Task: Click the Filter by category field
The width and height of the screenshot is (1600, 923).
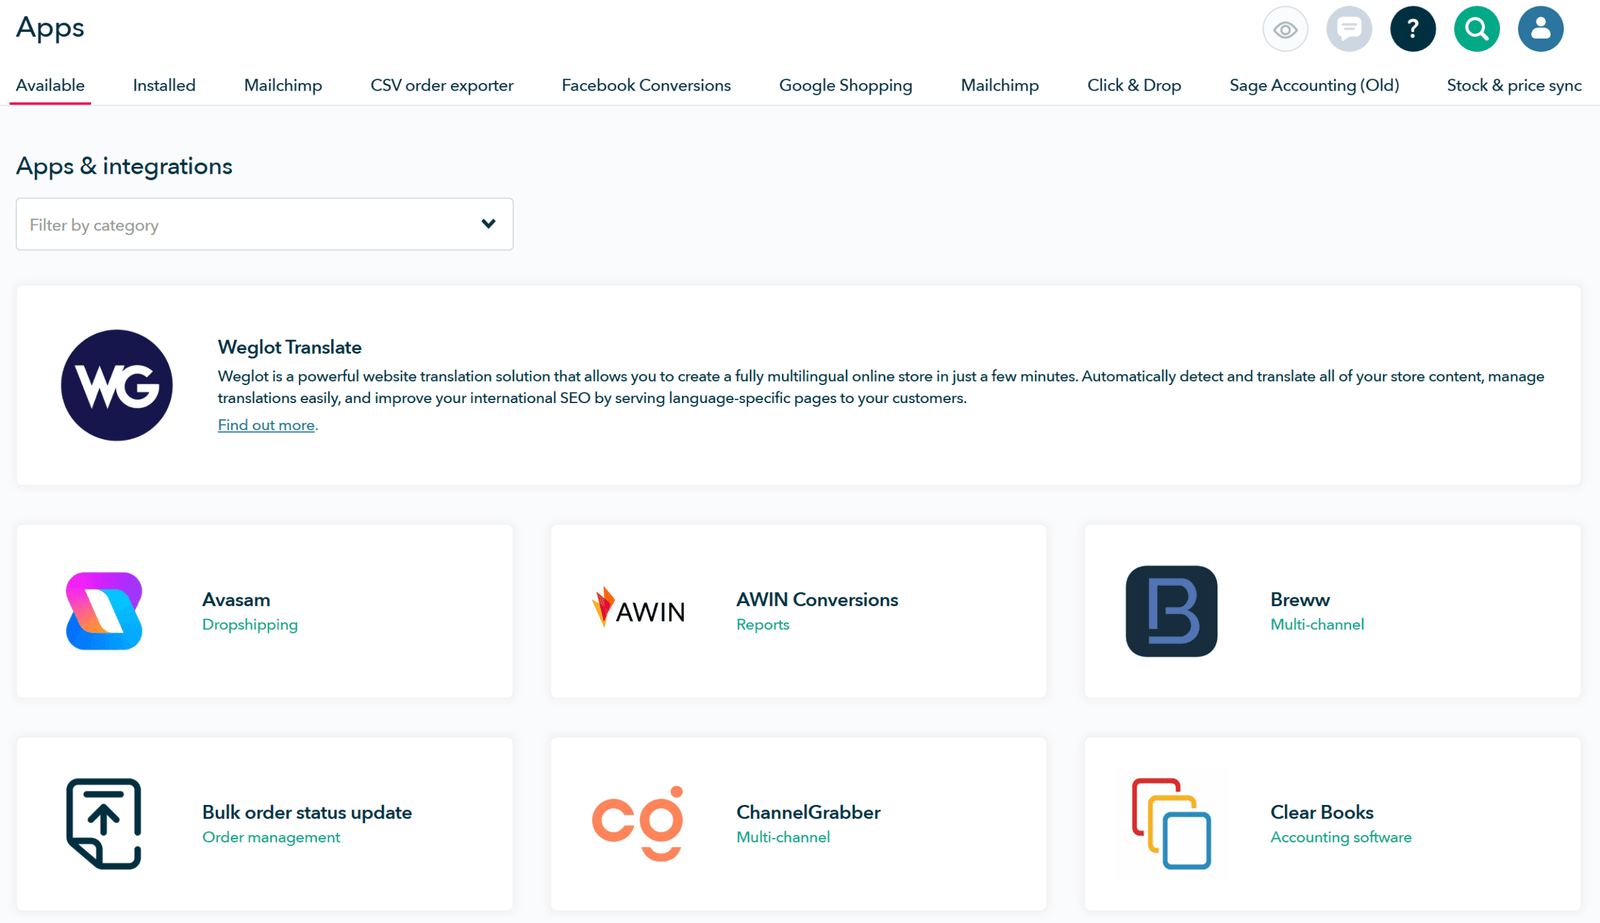Action: click(265, 224)
